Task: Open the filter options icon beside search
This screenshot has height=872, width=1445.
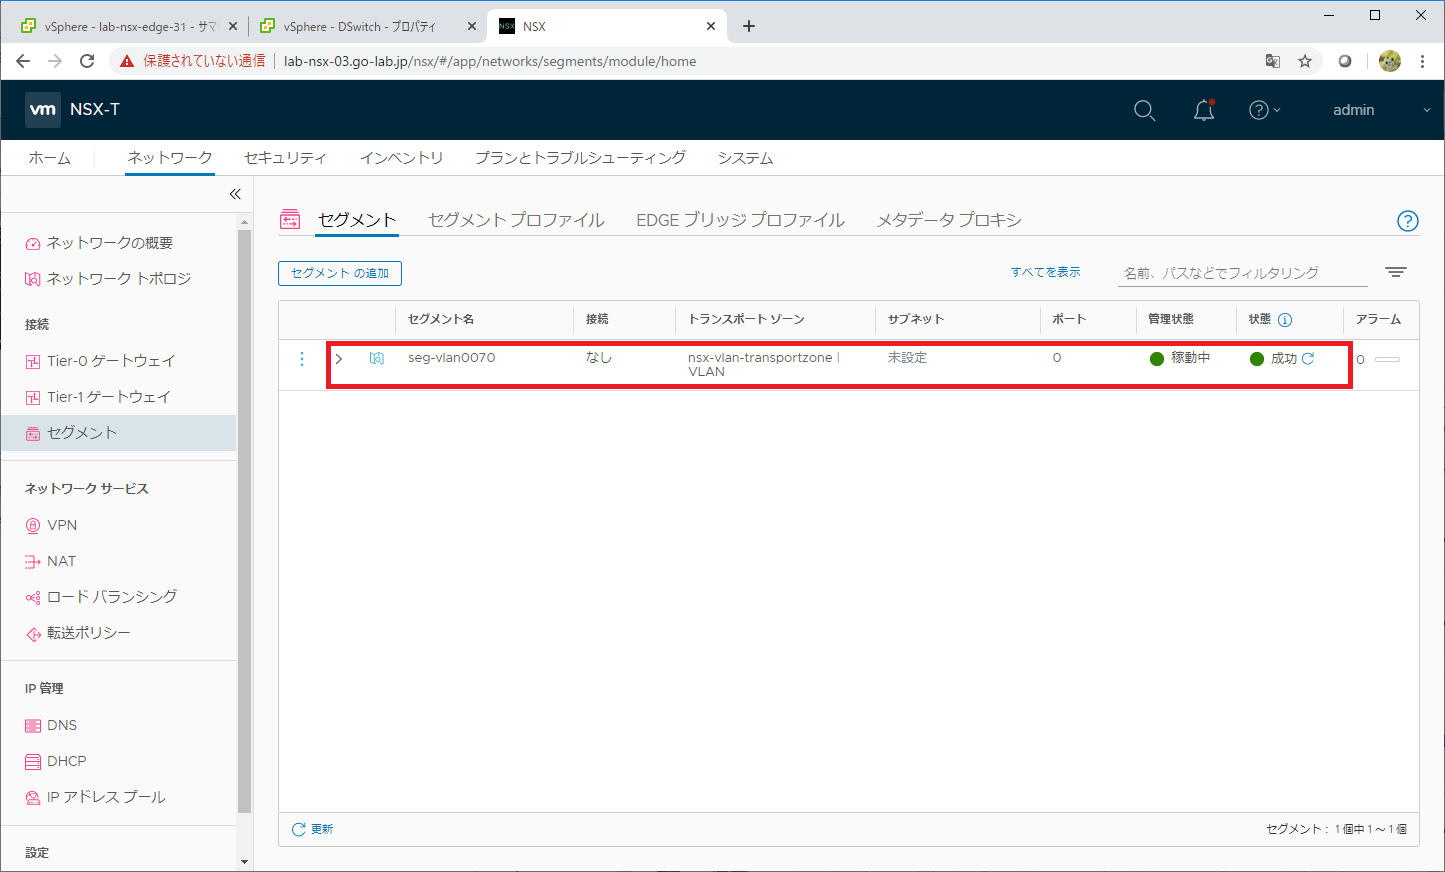Action: point(1396,272)
